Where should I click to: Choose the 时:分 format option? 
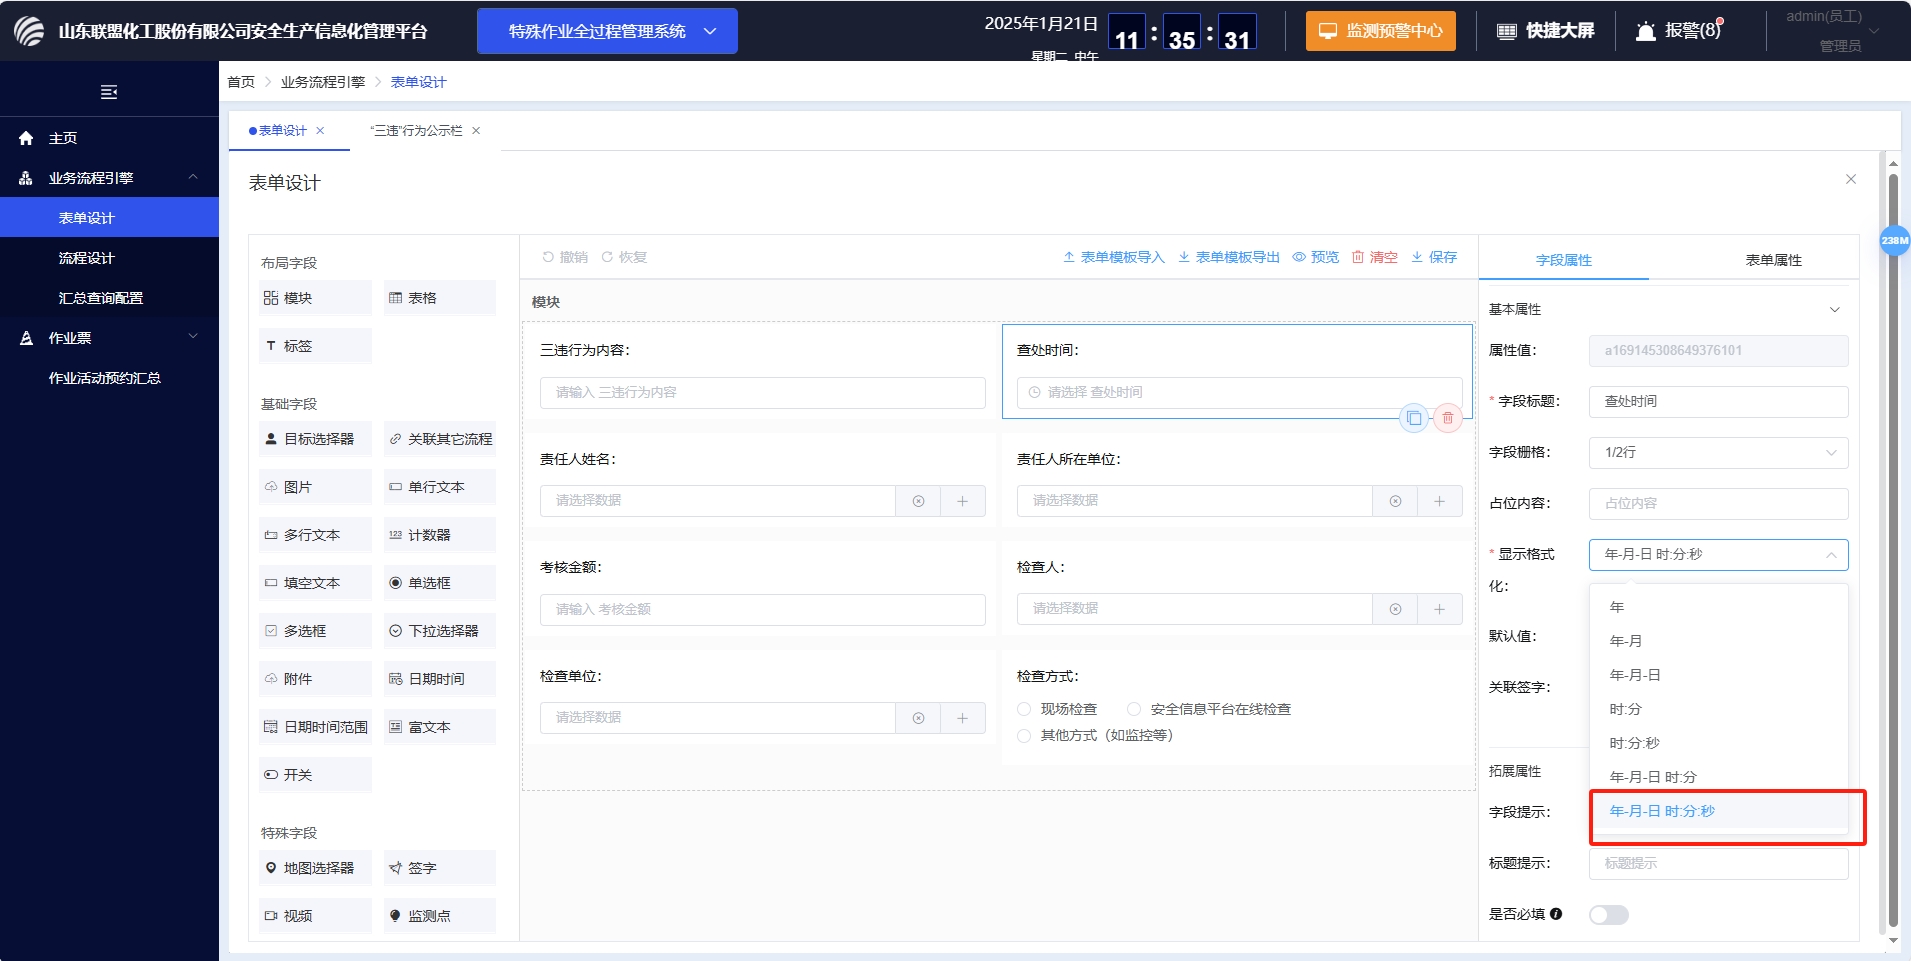coord(1718,709)
